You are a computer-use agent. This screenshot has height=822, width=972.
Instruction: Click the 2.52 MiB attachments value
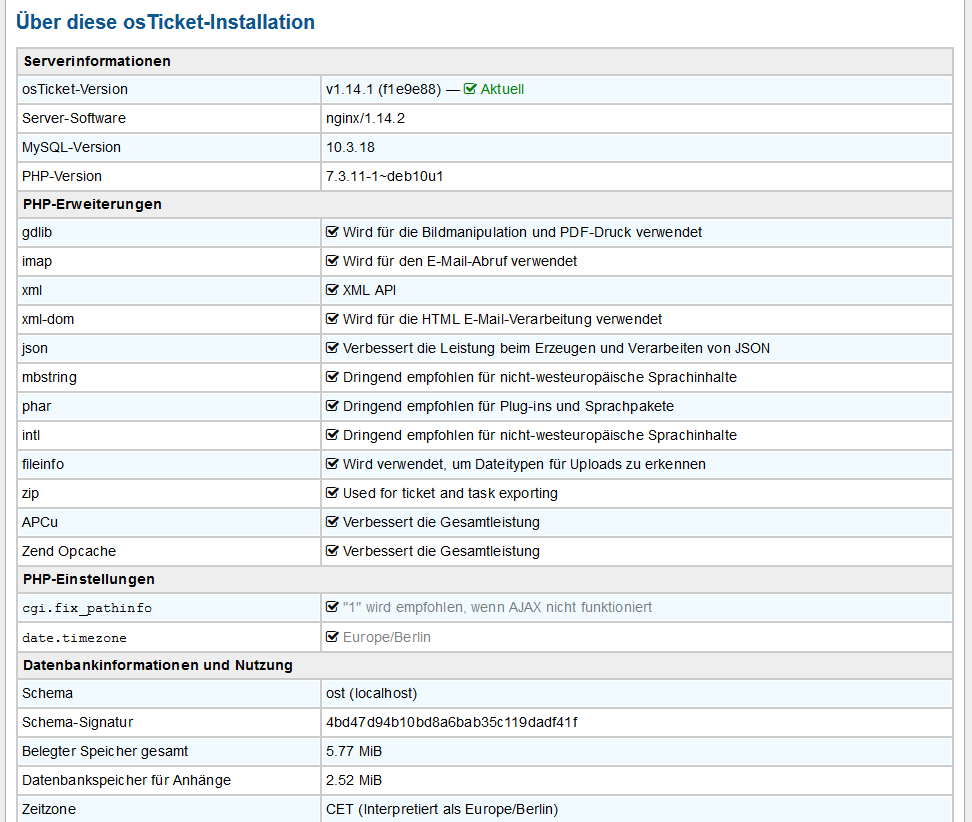(x=354, y=780)
